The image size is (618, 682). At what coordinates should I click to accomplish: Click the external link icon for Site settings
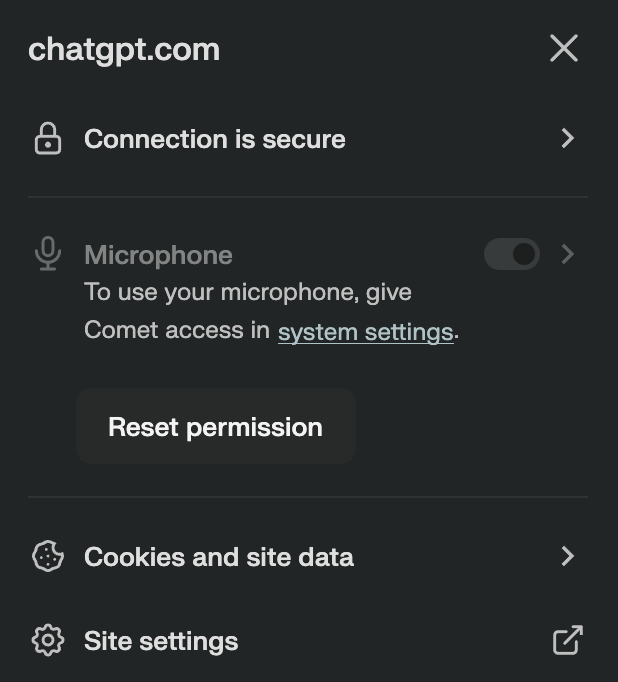(x=567, y=640)
